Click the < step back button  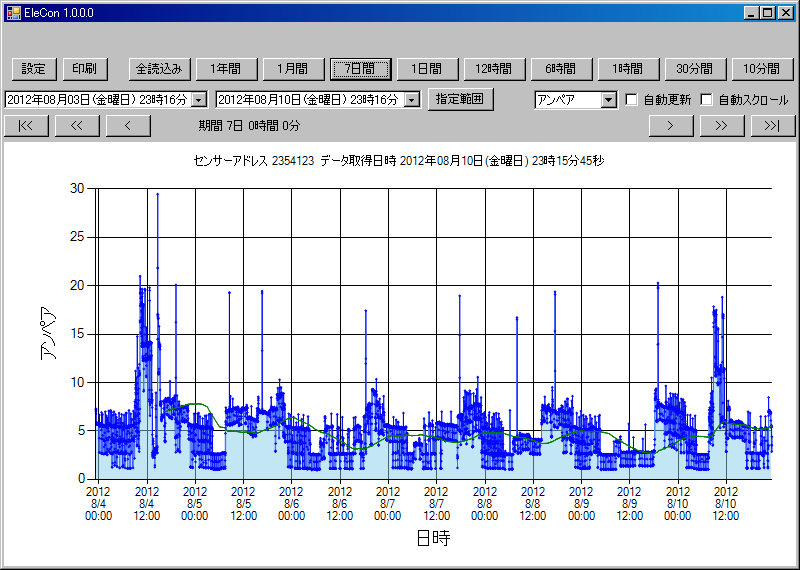(x=128, y=126)
